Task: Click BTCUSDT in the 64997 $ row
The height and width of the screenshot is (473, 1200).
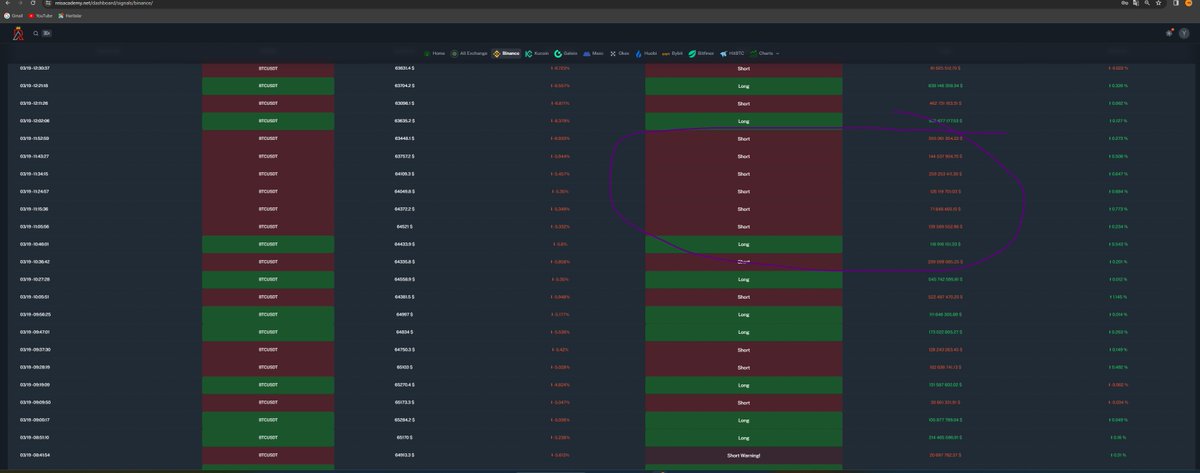Action: click(268, 314)
